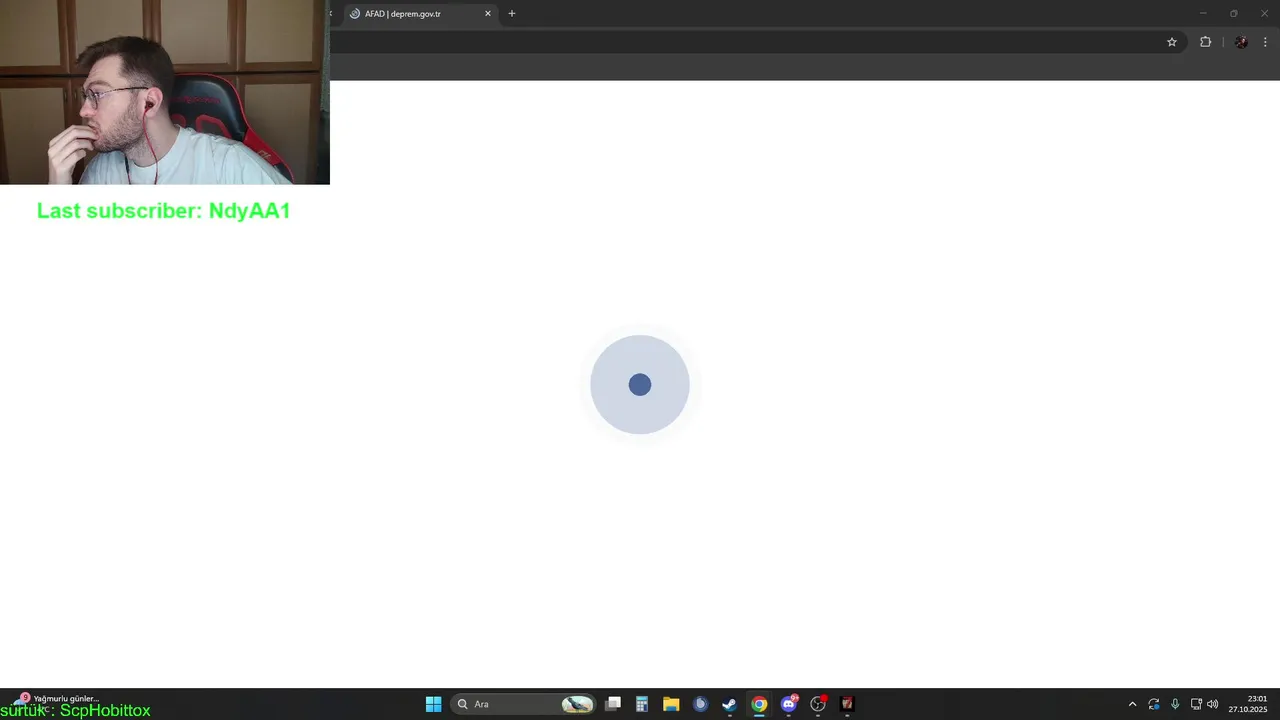The width and height of the screenshot is (1280, 720).
Task: Select the AFAD | deprem.gov.tr browser tab
Action: coord(420,14)
